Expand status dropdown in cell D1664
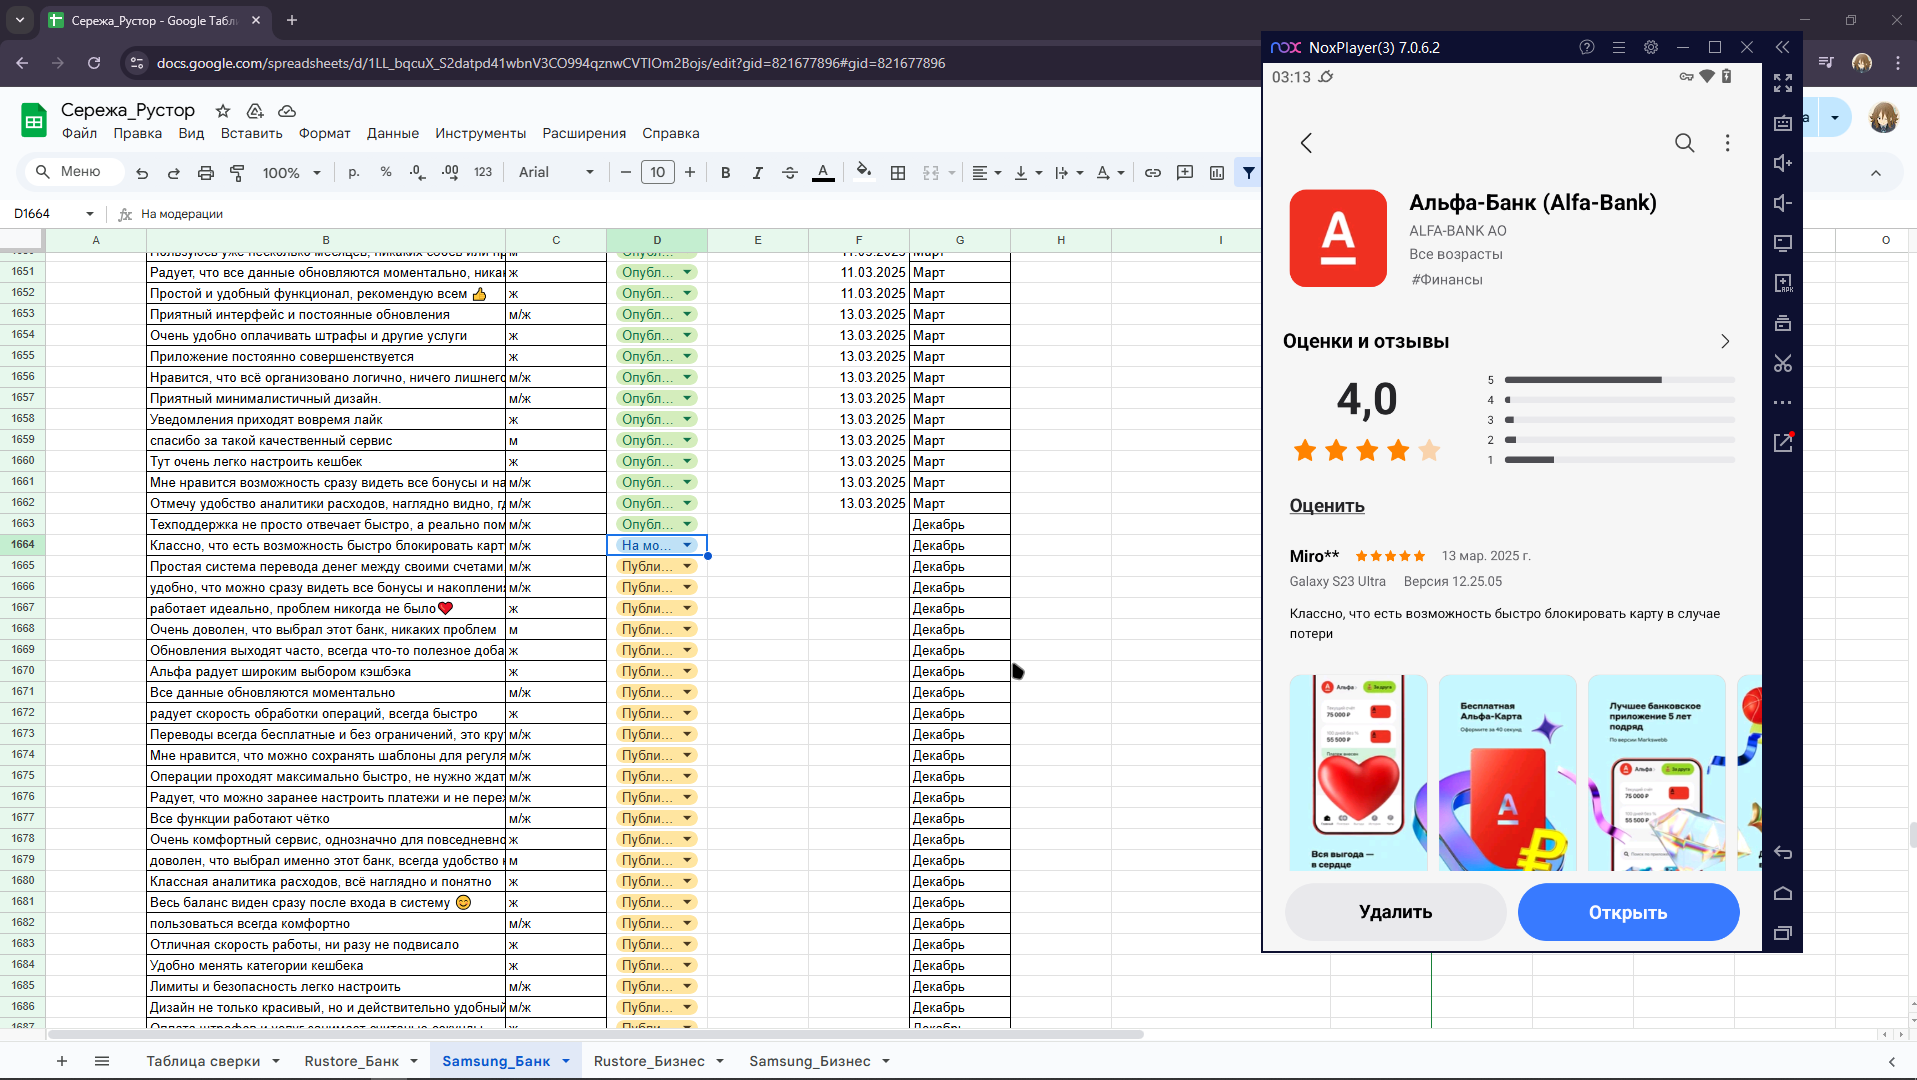 688,545
